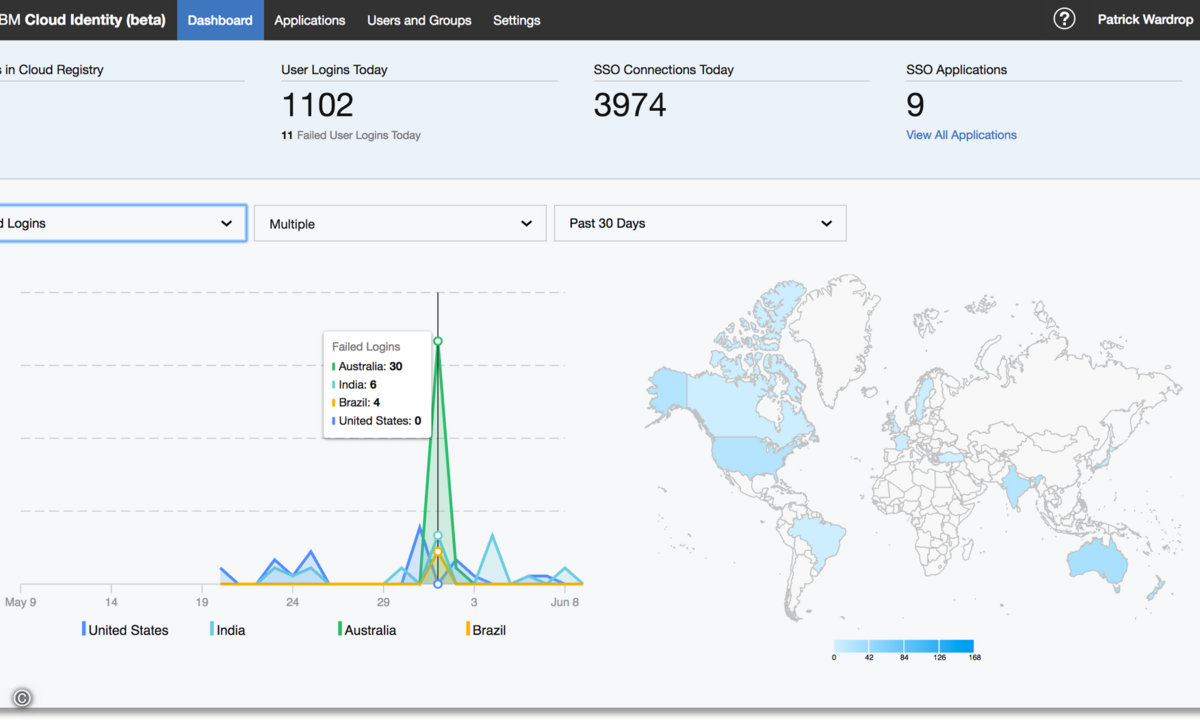Click the 168 scale value
1200x720 pixels.
pyautogui.click(x=974, y=658)
